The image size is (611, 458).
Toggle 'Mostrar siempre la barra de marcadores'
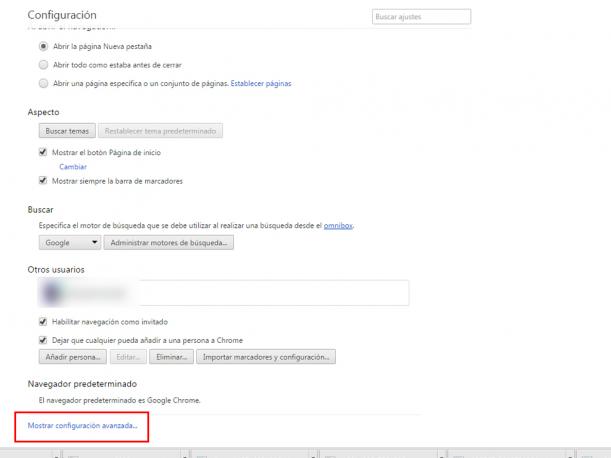(43, 180)
